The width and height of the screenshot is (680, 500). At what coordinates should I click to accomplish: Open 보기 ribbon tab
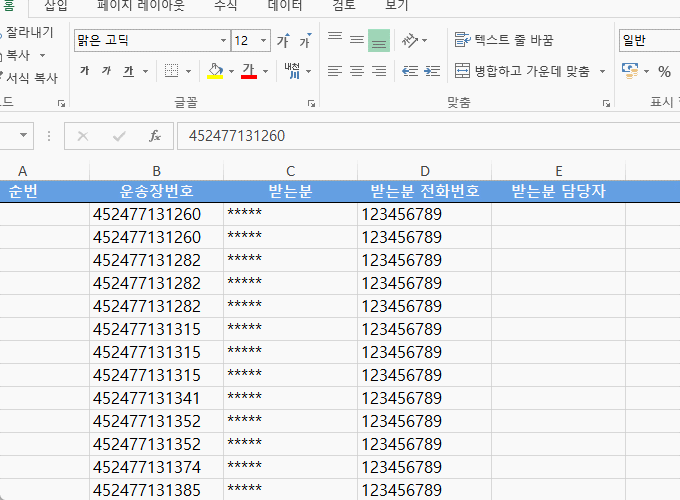[396, 5]
